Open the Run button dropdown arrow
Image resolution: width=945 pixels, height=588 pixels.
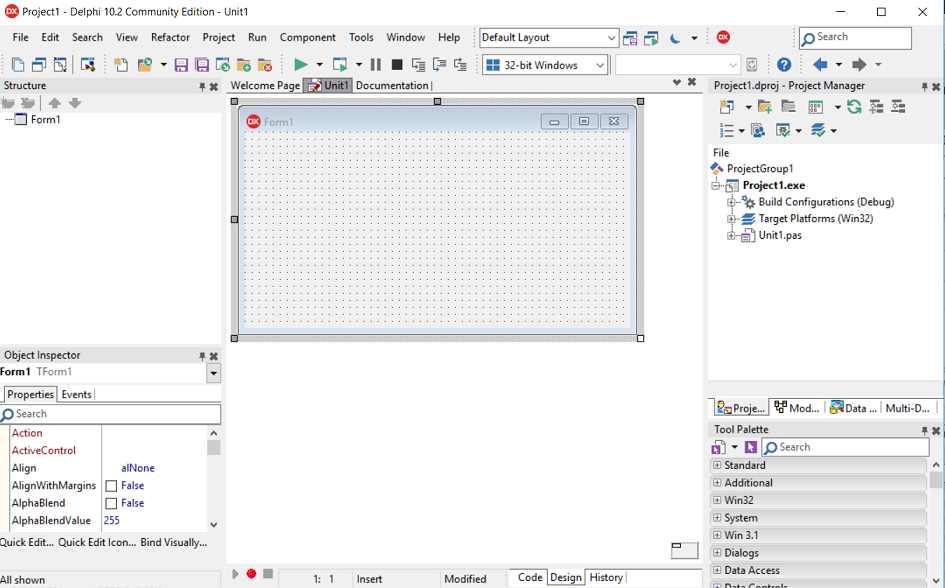pos(319,64)
